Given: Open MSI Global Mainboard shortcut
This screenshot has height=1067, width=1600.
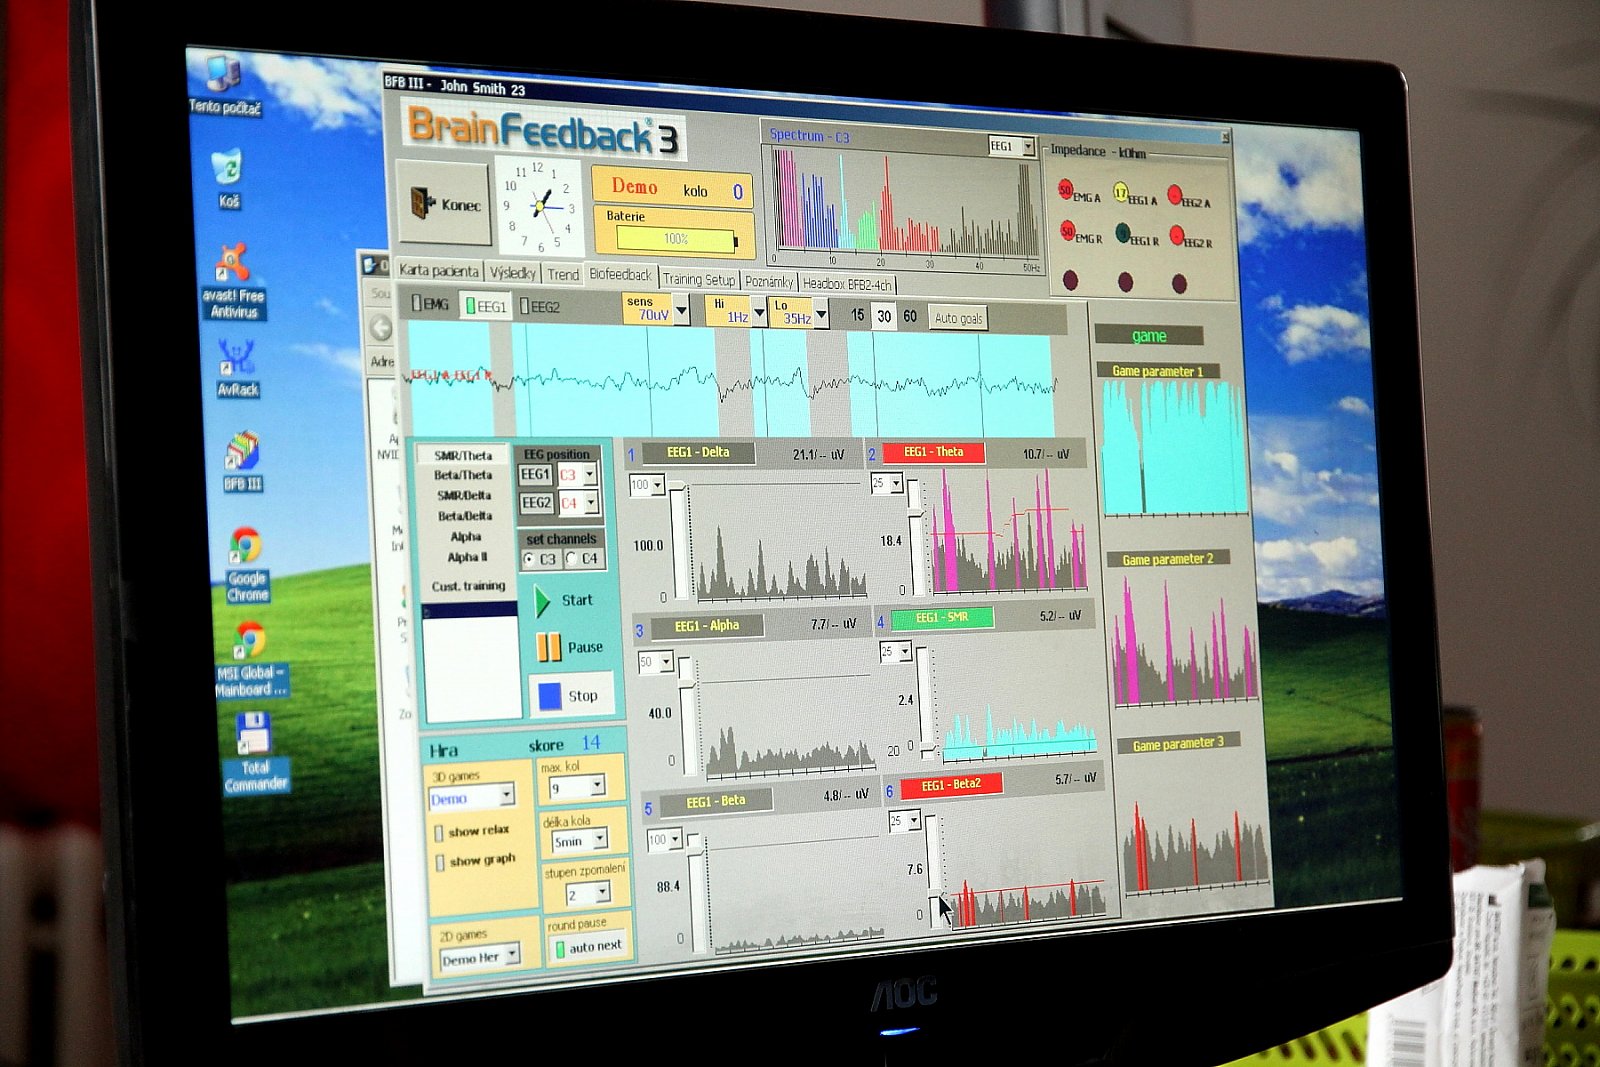Looking at the screenshot, I should pyautogui.click(x=250, y=658).
